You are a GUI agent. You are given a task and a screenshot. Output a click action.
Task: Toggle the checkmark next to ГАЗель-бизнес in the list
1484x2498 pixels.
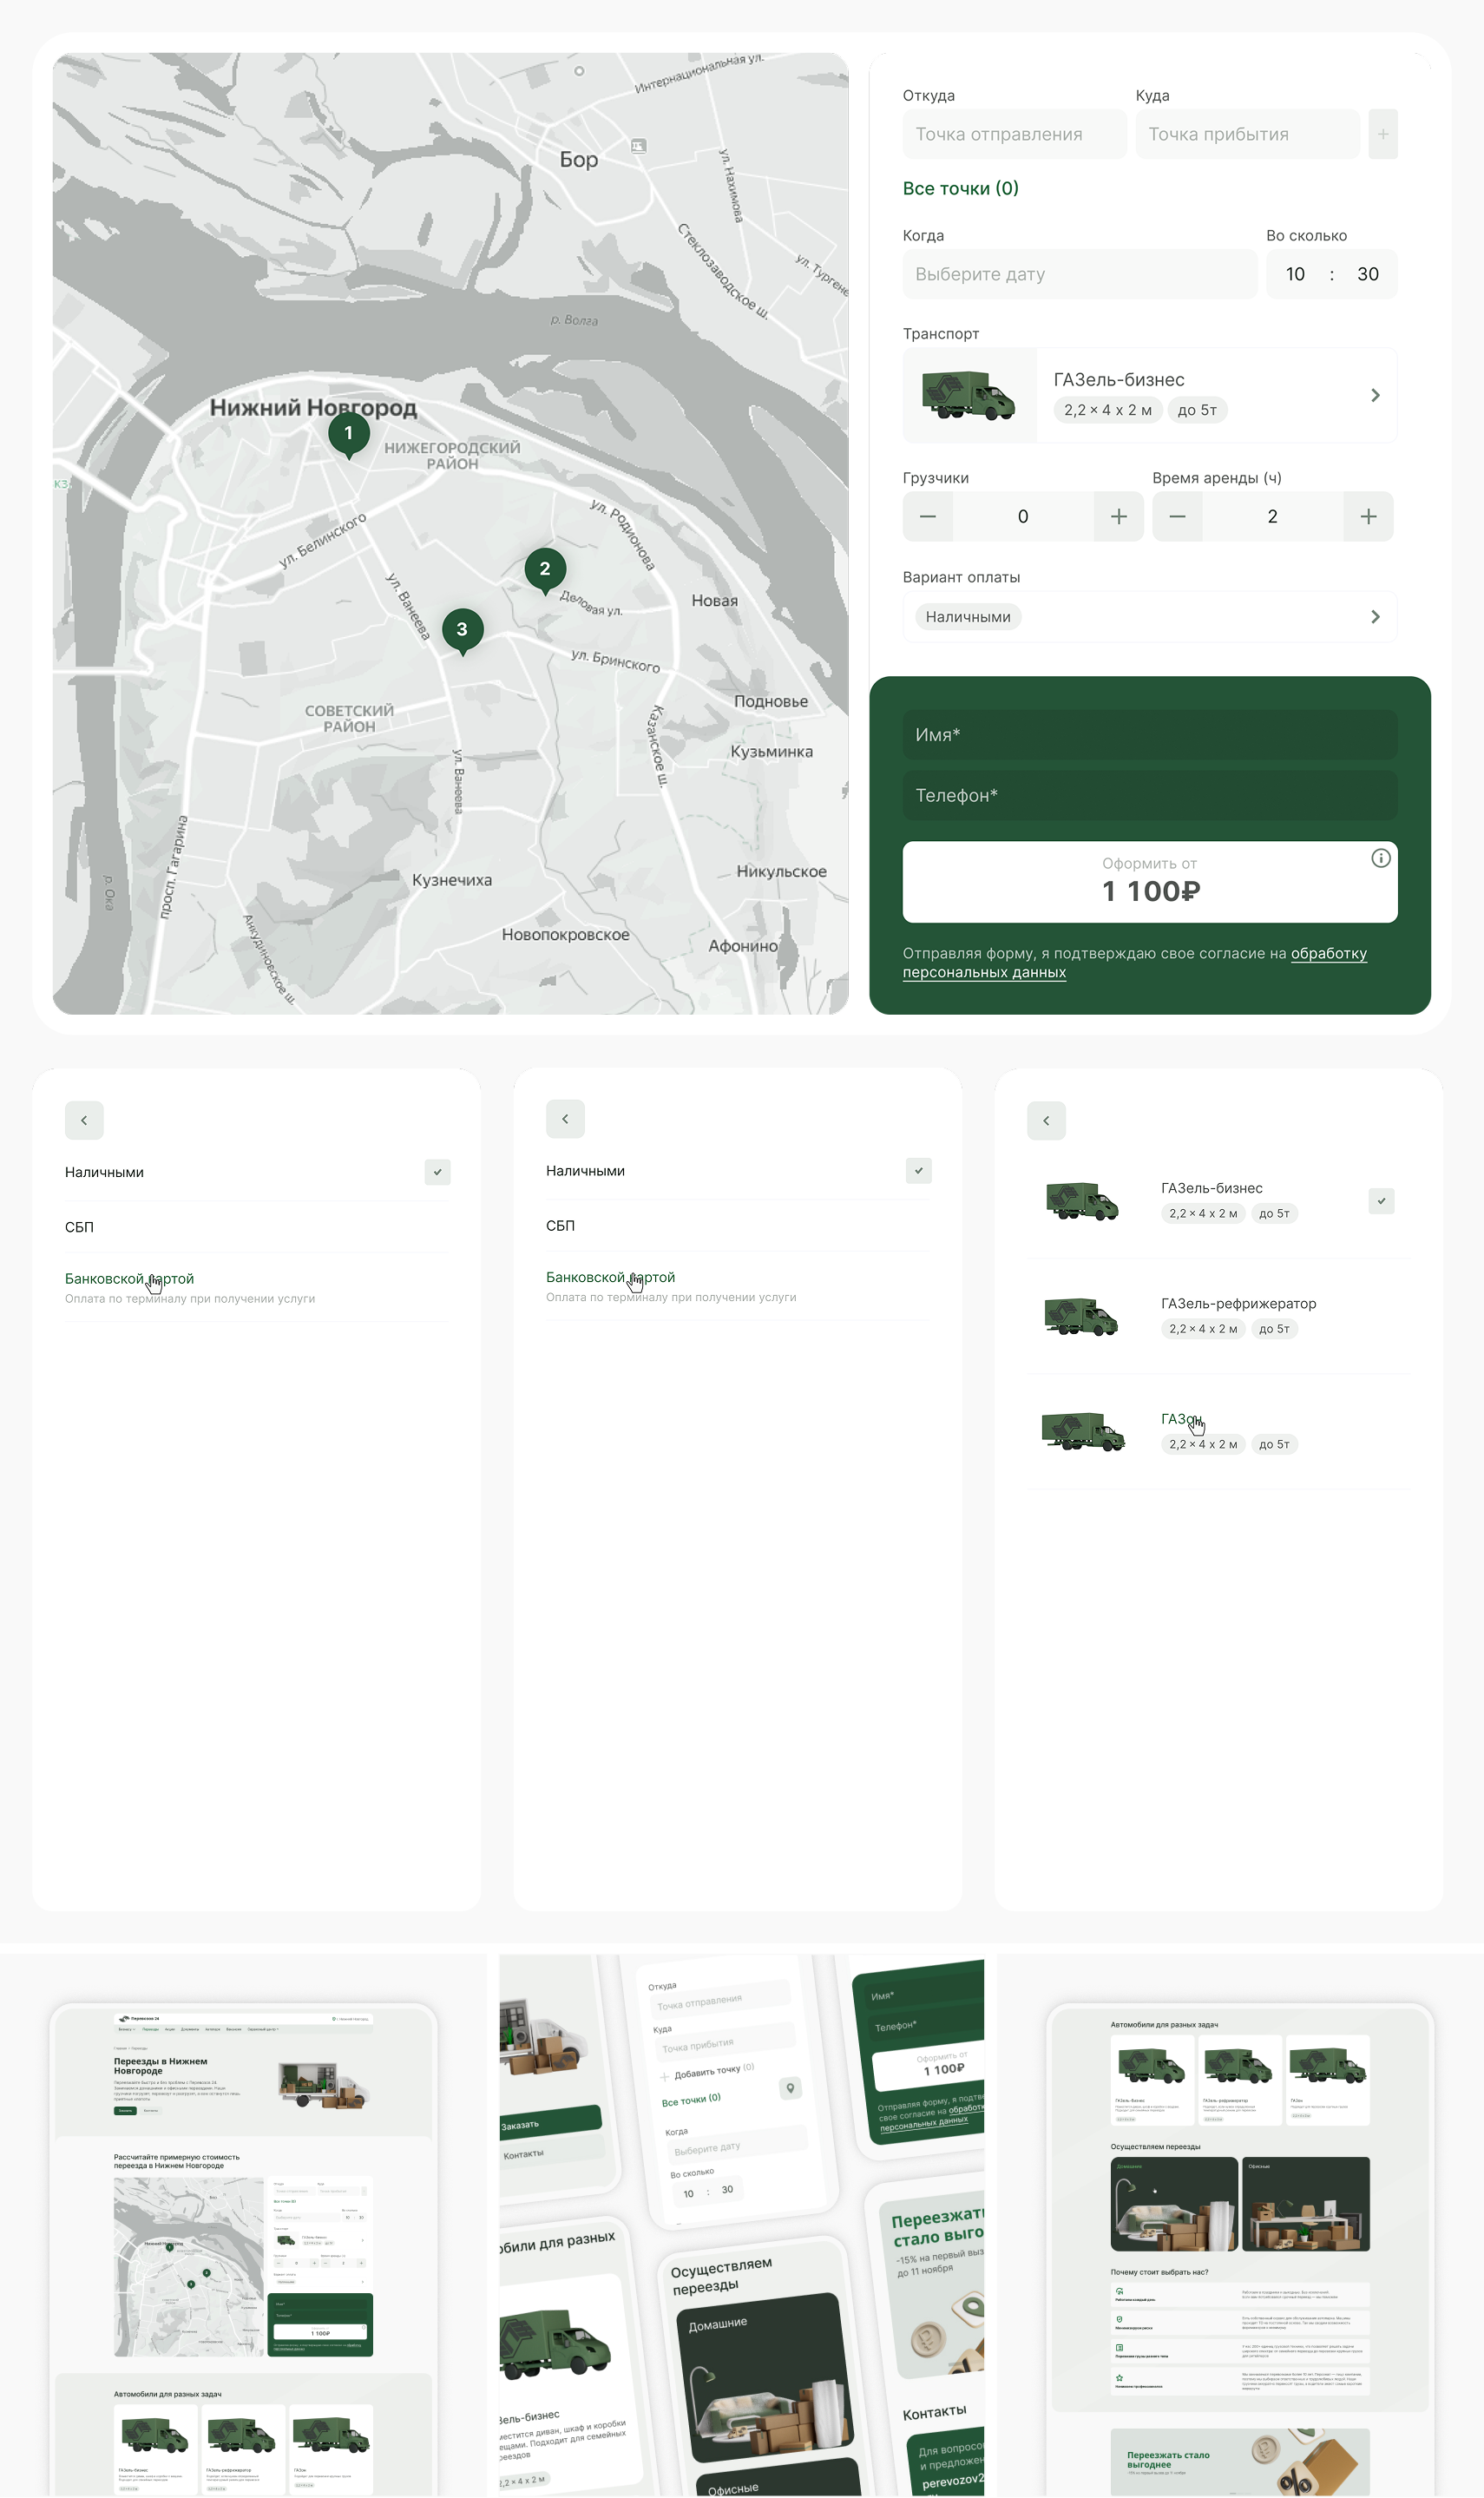[1380, 1201]
